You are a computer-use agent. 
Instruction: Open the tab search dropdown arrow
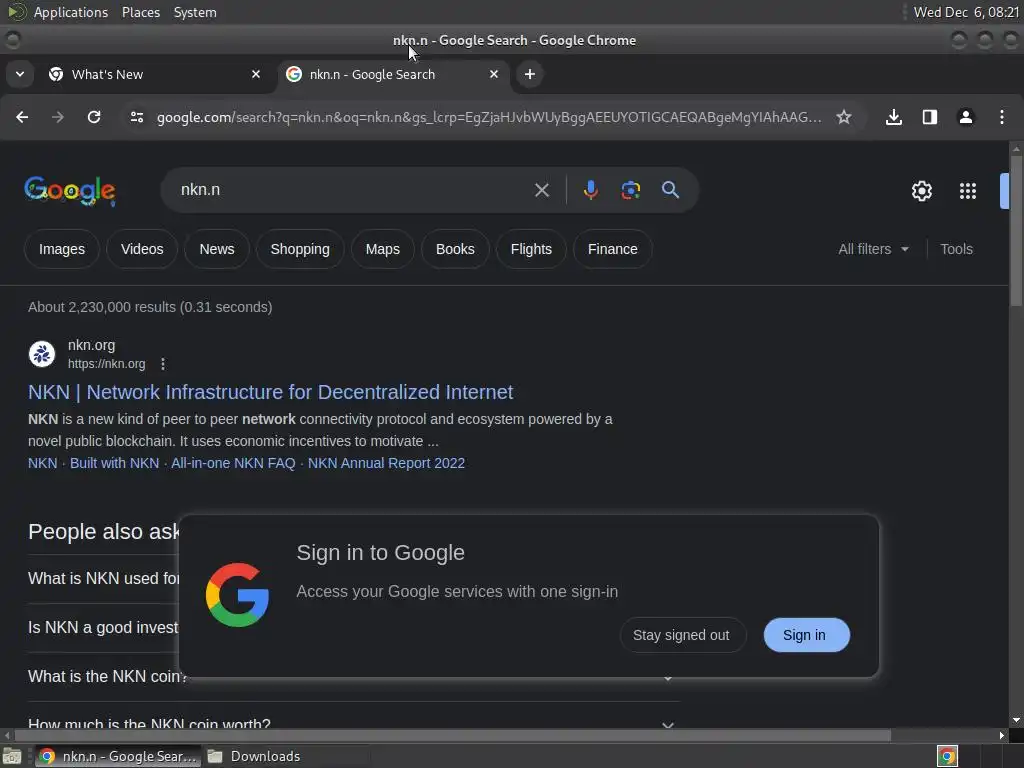pos(20,74)
